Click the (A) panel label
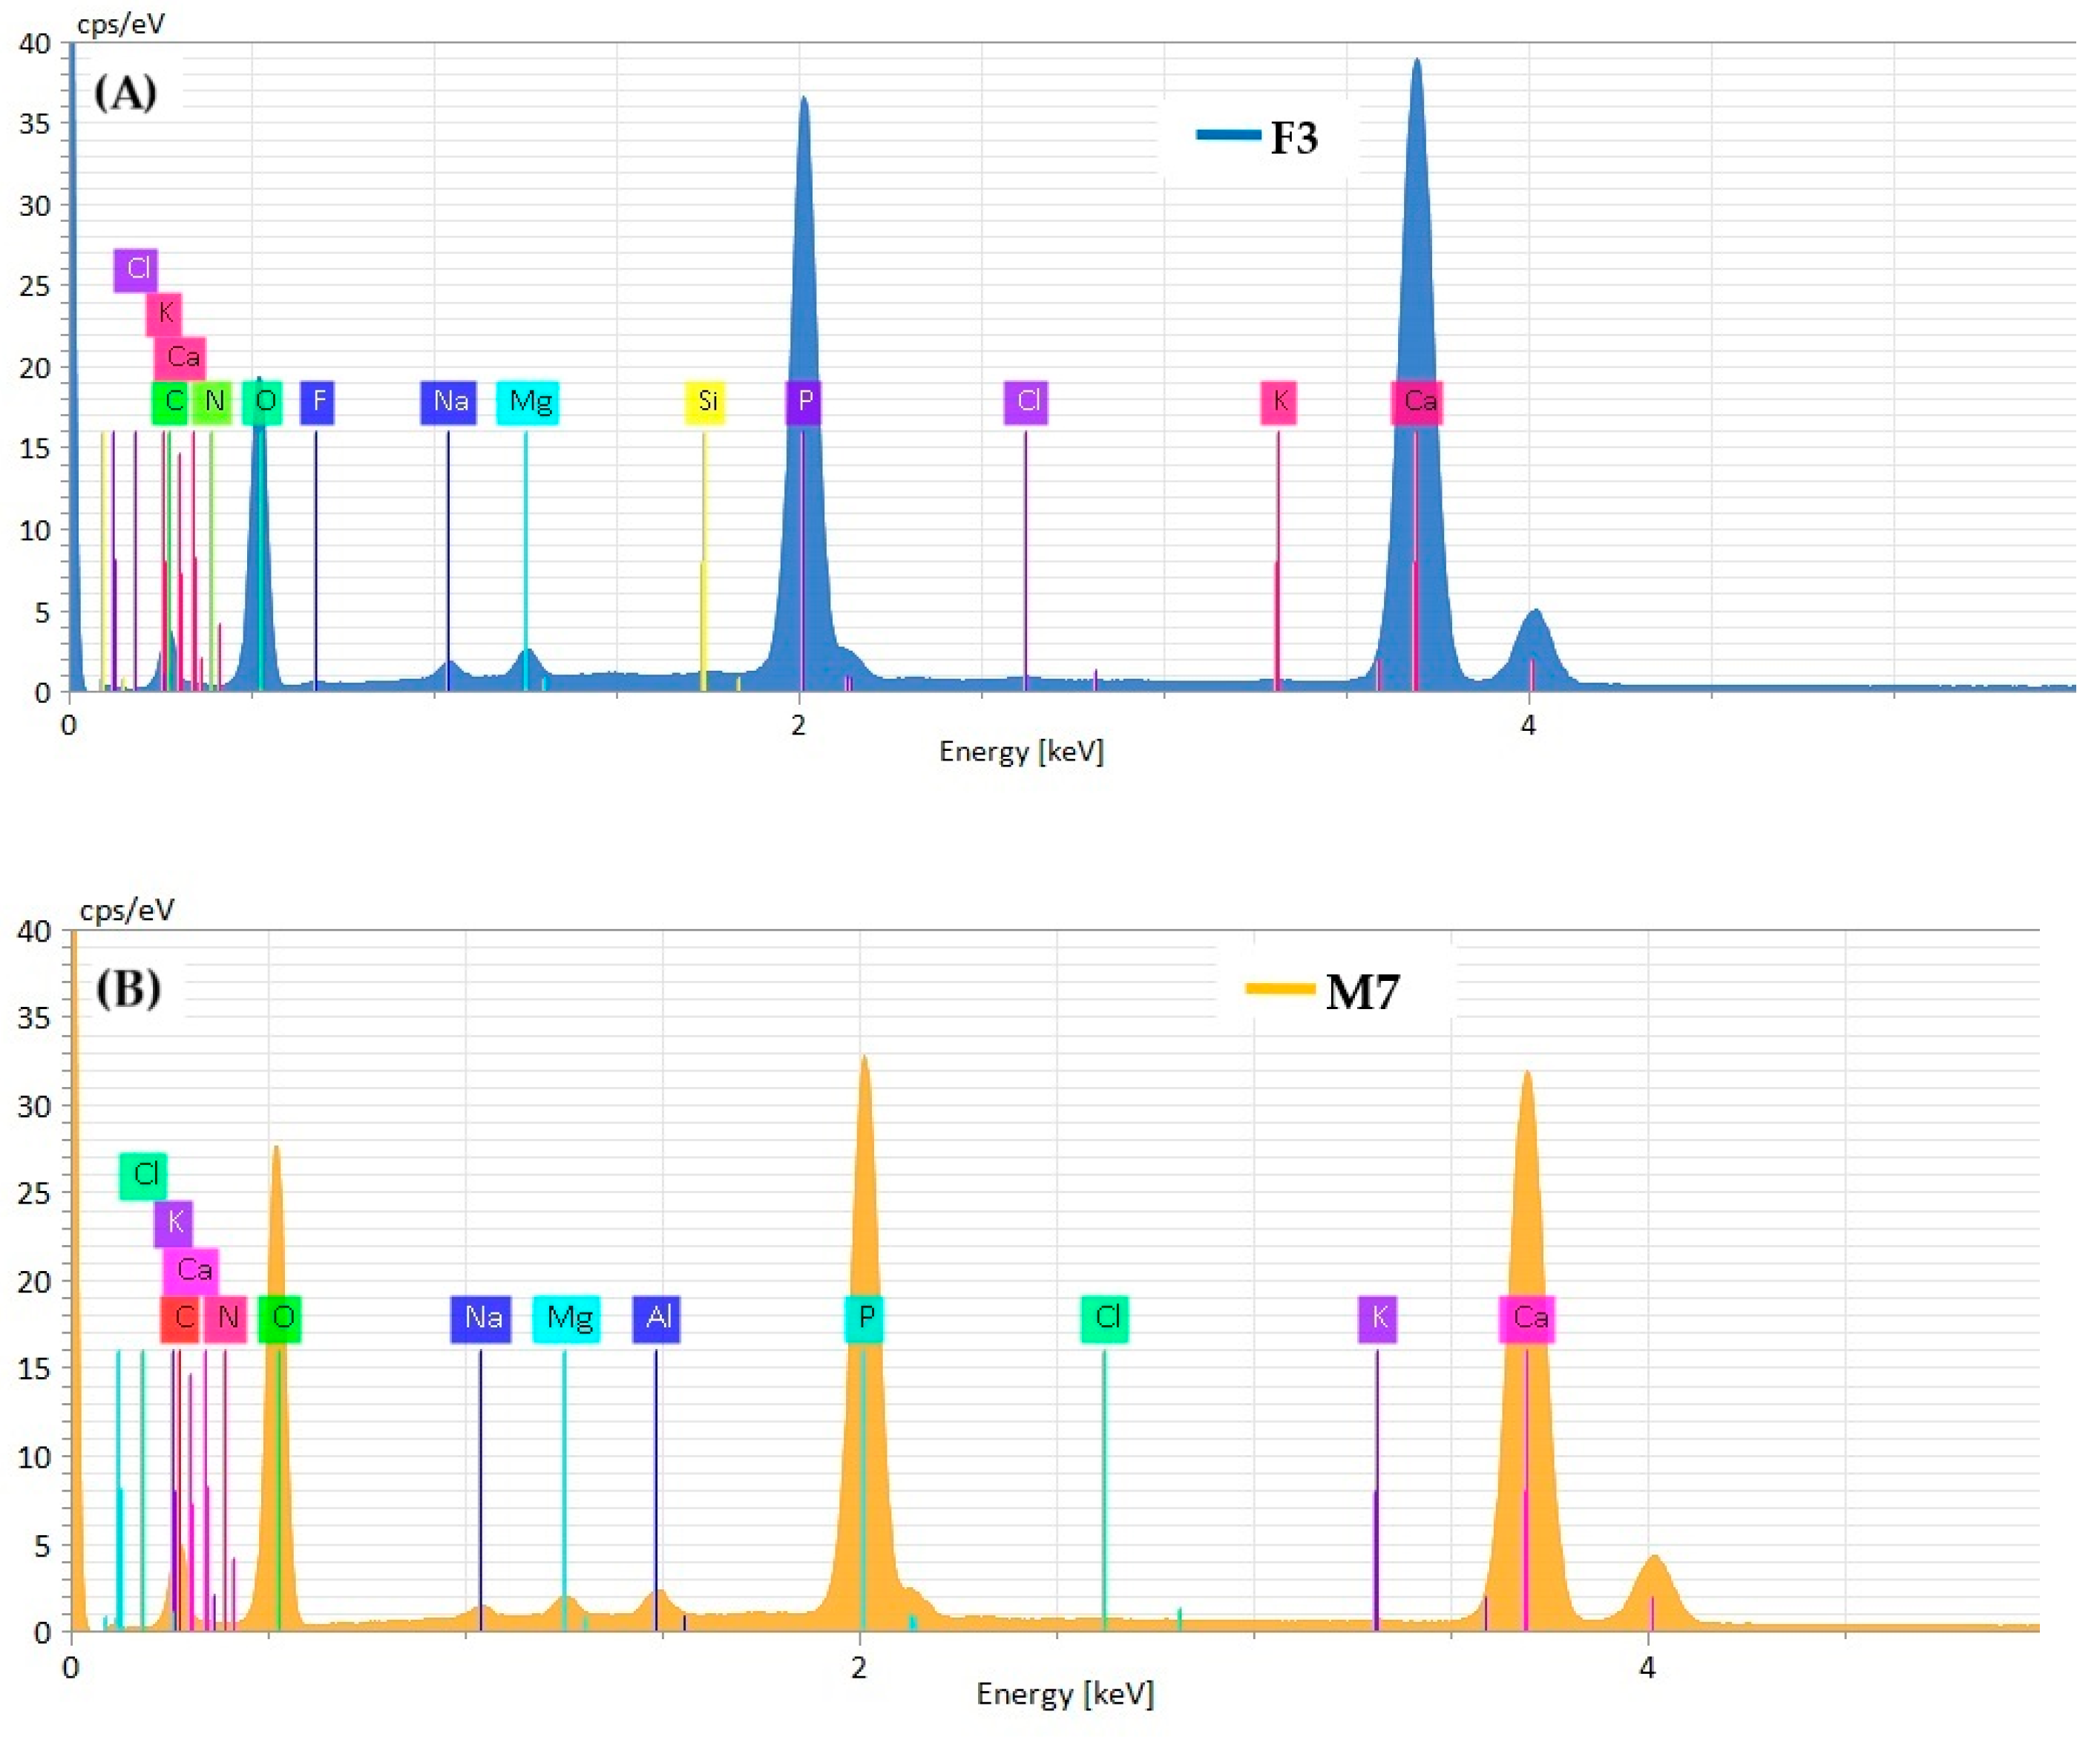The width and height of the screenshot is (2100, 1737). point(125,93)
